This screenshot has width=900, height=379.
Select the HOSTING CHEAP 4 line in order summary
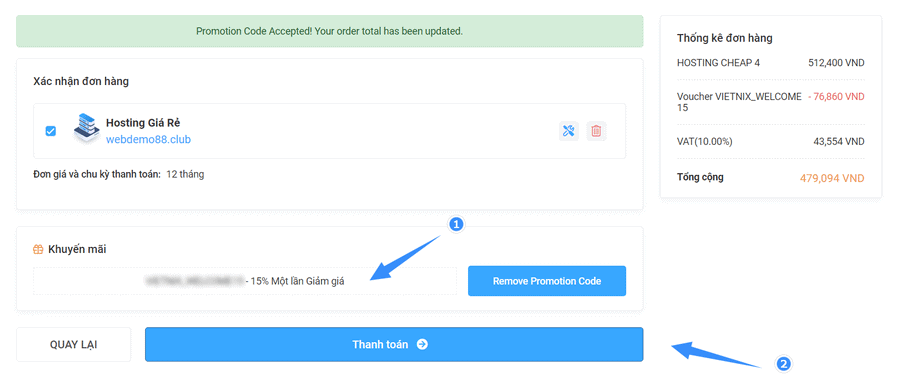click(771, 63)
